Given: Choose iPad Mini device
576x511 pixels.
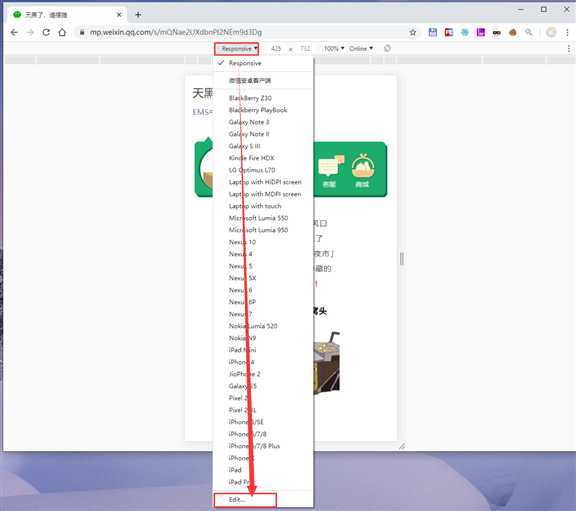Looking at the screenshot, I should [263, 350].
